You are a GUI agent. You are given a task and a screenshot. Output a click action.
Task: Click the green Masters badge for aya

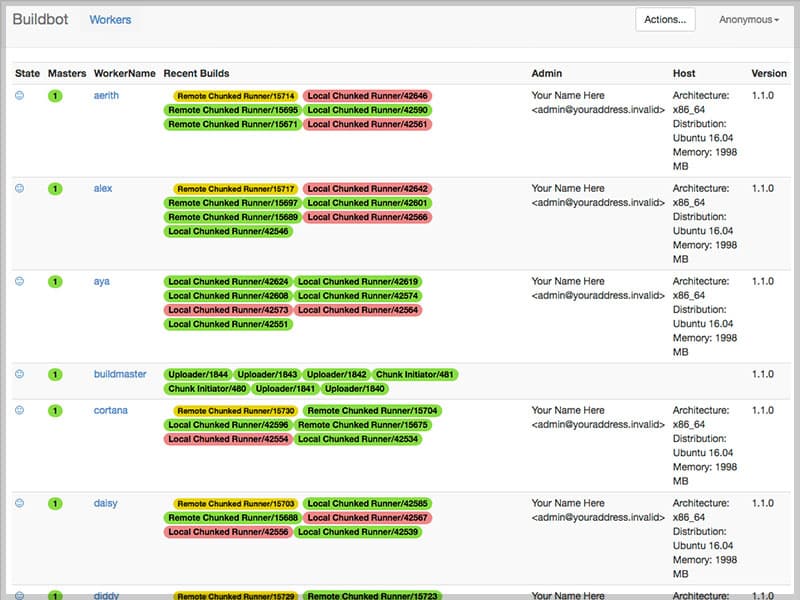[54, 281]
